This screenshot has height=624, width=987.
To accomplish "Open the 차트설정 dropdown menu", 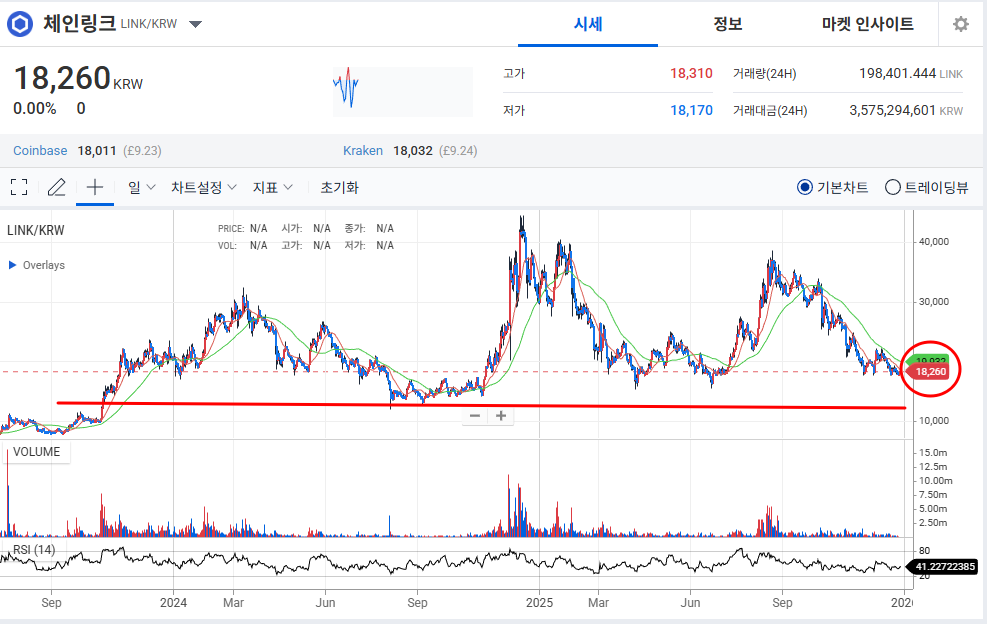I will (x=203, y=187).
